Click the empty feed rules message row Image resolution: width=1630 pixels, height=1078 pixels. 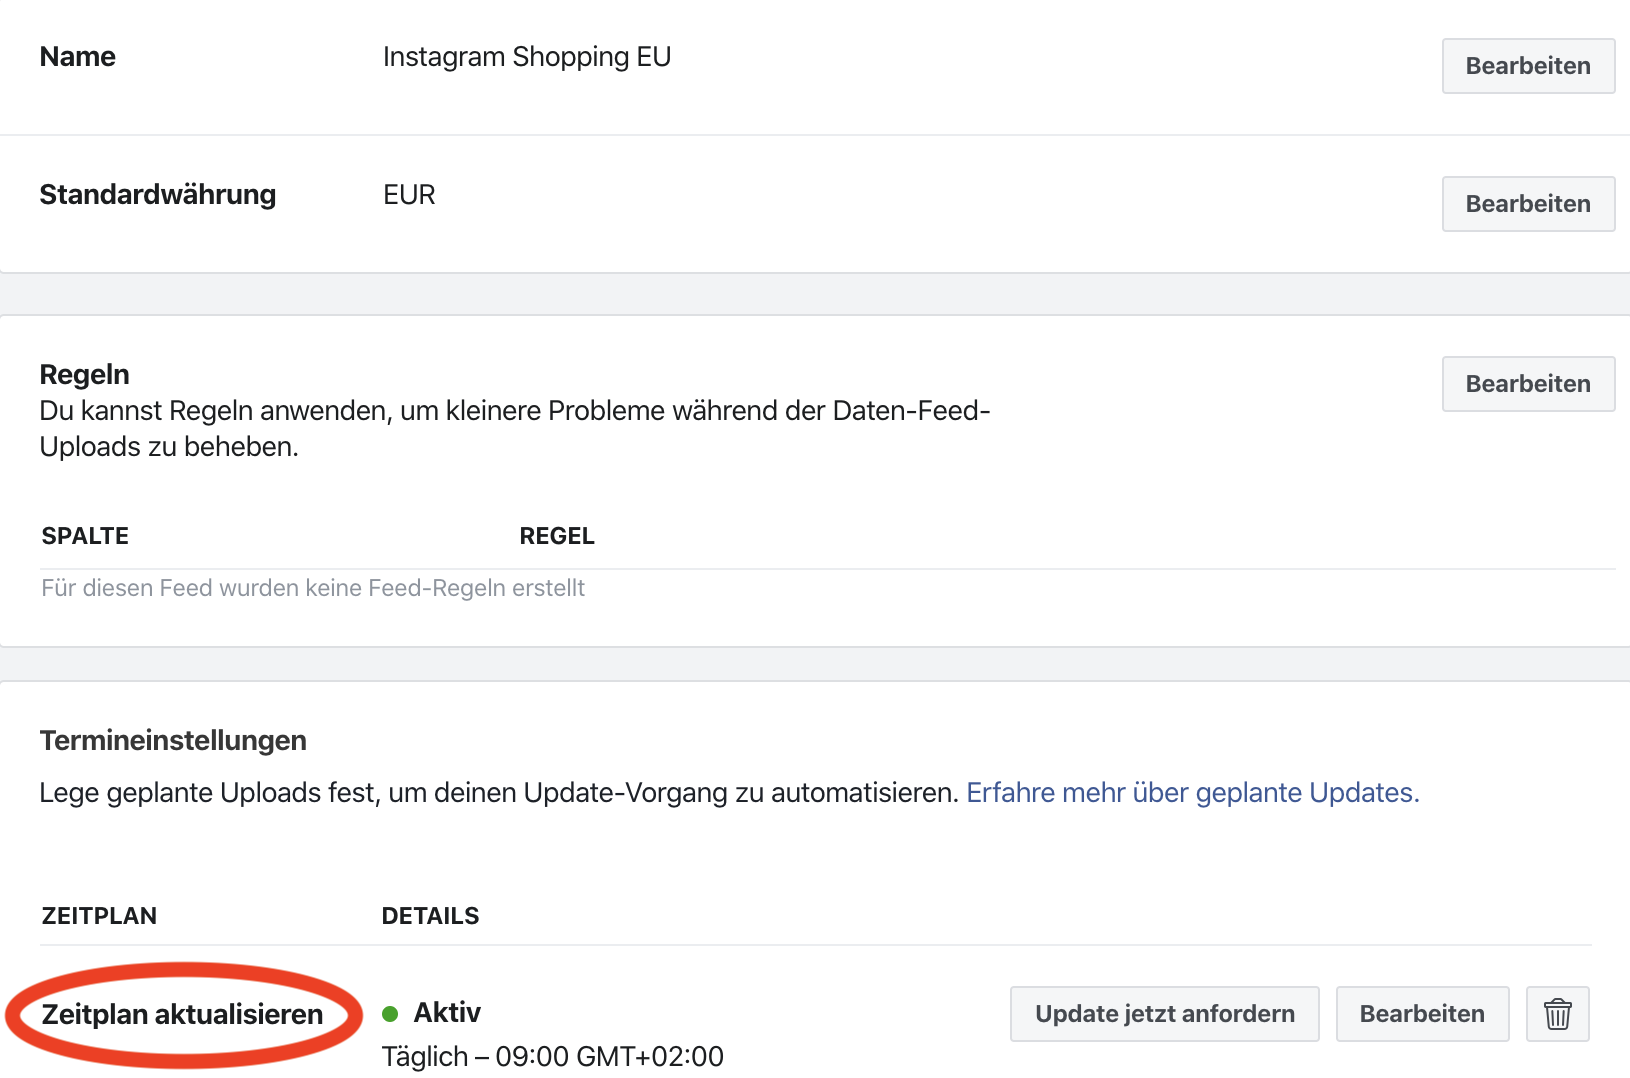click(x=313, y=588)
